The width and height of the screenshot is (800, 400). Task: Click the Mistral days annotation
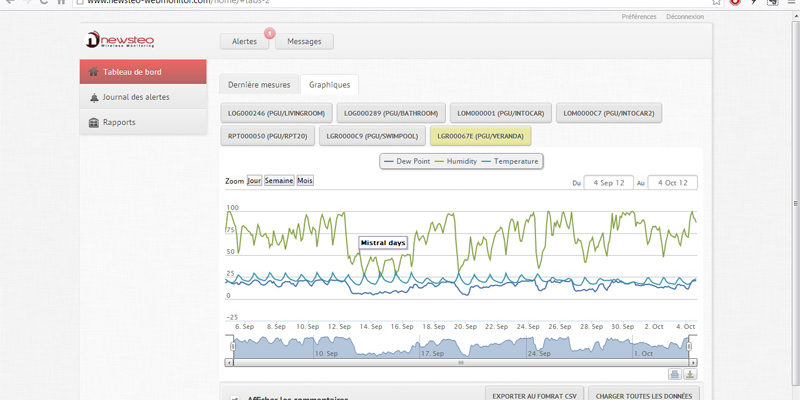383,243
